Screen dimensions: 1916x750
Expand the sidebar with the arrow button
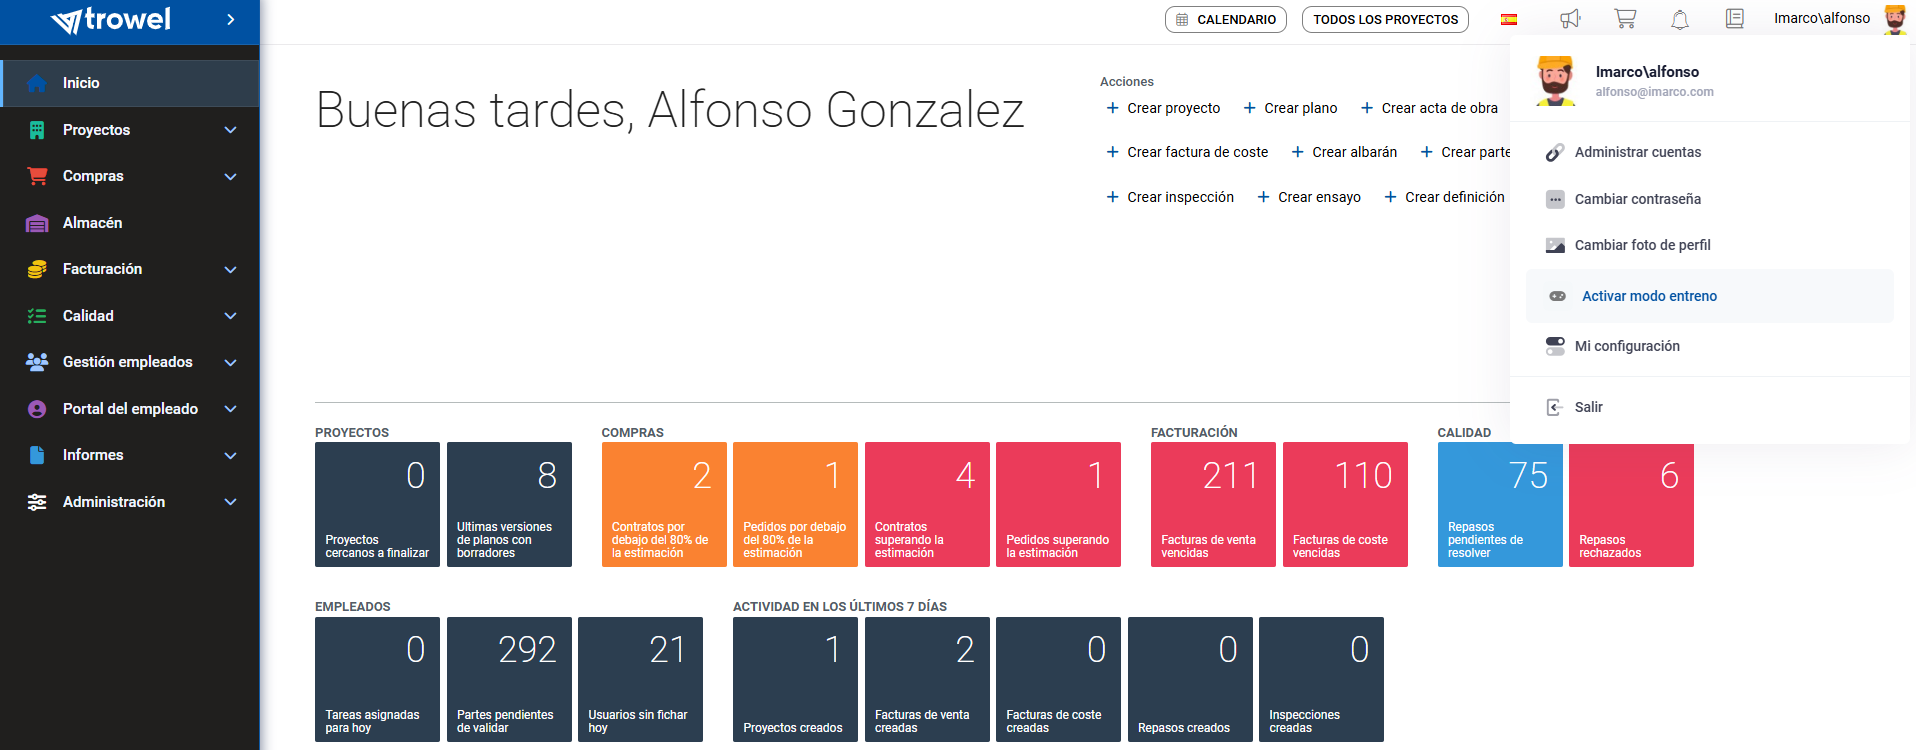tap(231, 19)
